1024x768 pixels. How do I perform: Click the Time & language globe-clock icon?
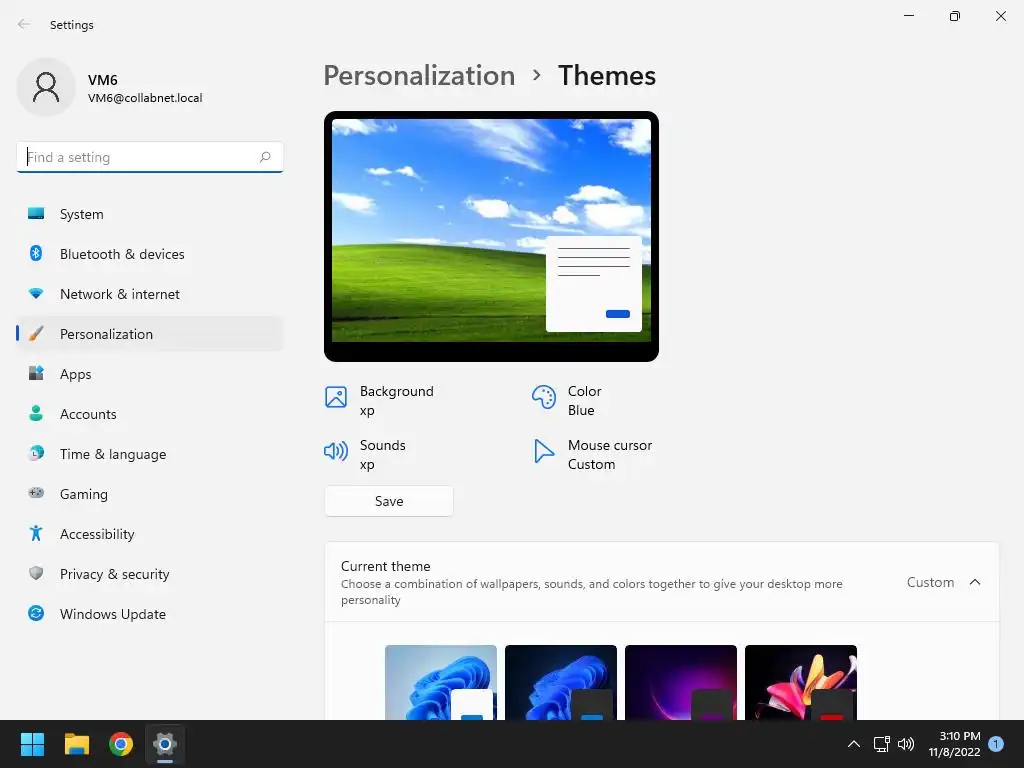point(36,453)
